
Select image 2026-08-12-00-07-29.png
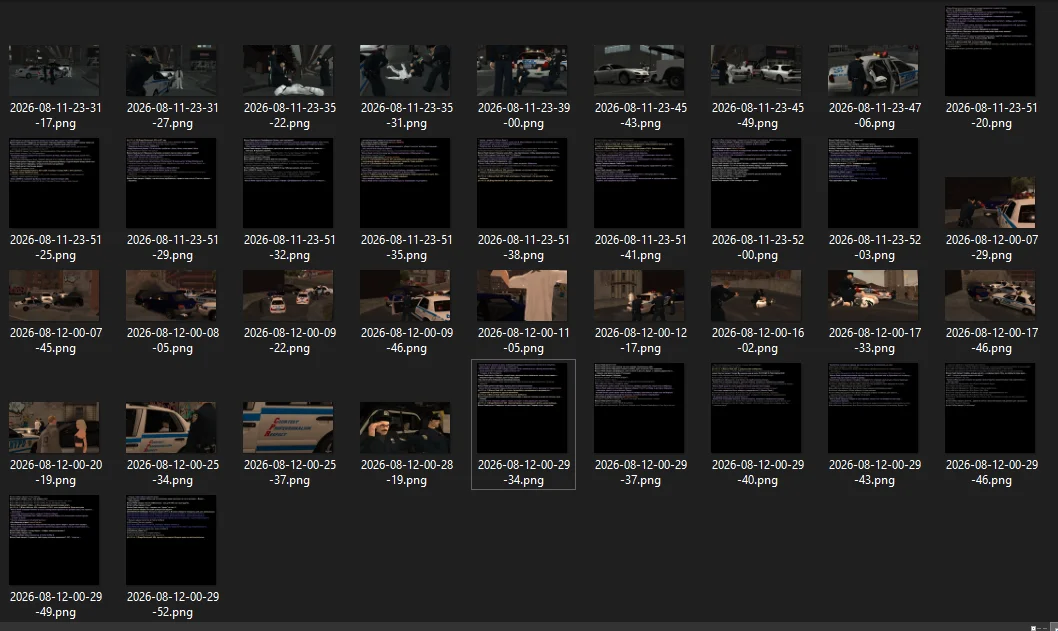(990, 202)
